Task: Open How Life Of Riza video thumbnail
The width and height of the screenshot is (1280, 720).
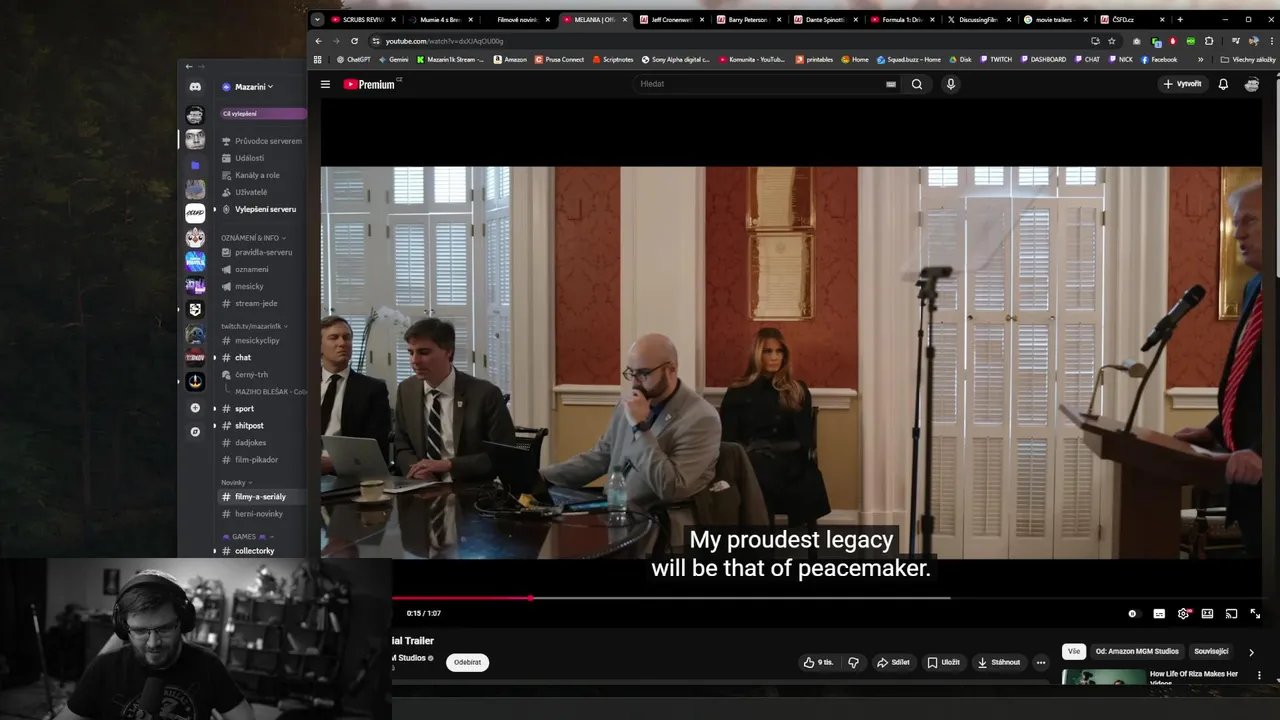Action: click(x=1103, y=677)
